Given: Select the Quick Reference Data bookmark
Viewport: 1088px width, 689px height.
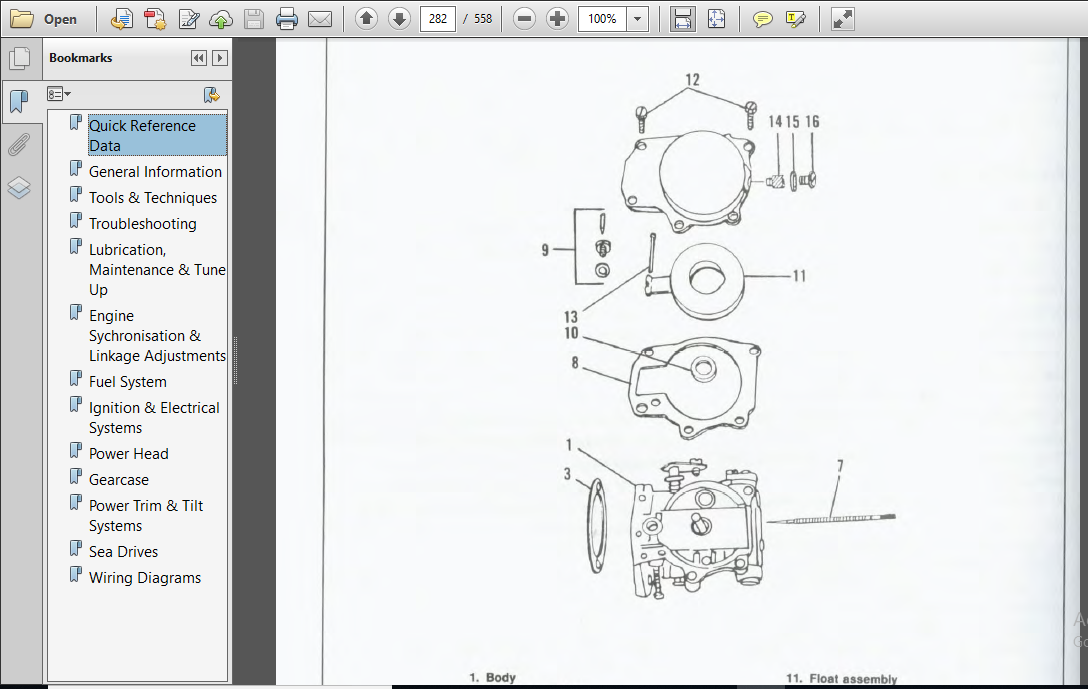Looking at the screenshot, I should click(157, 135).
